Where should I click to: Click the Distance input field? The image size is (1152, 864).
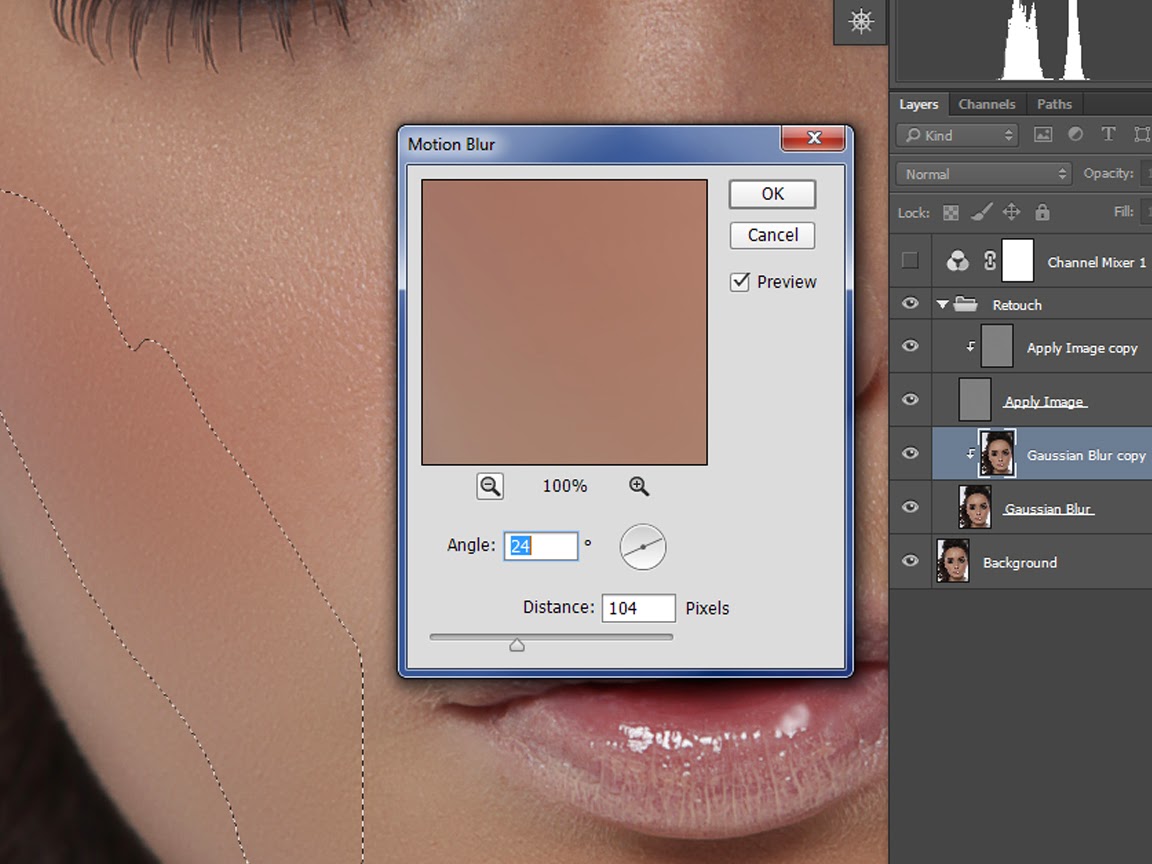click(x=638, y=608)
